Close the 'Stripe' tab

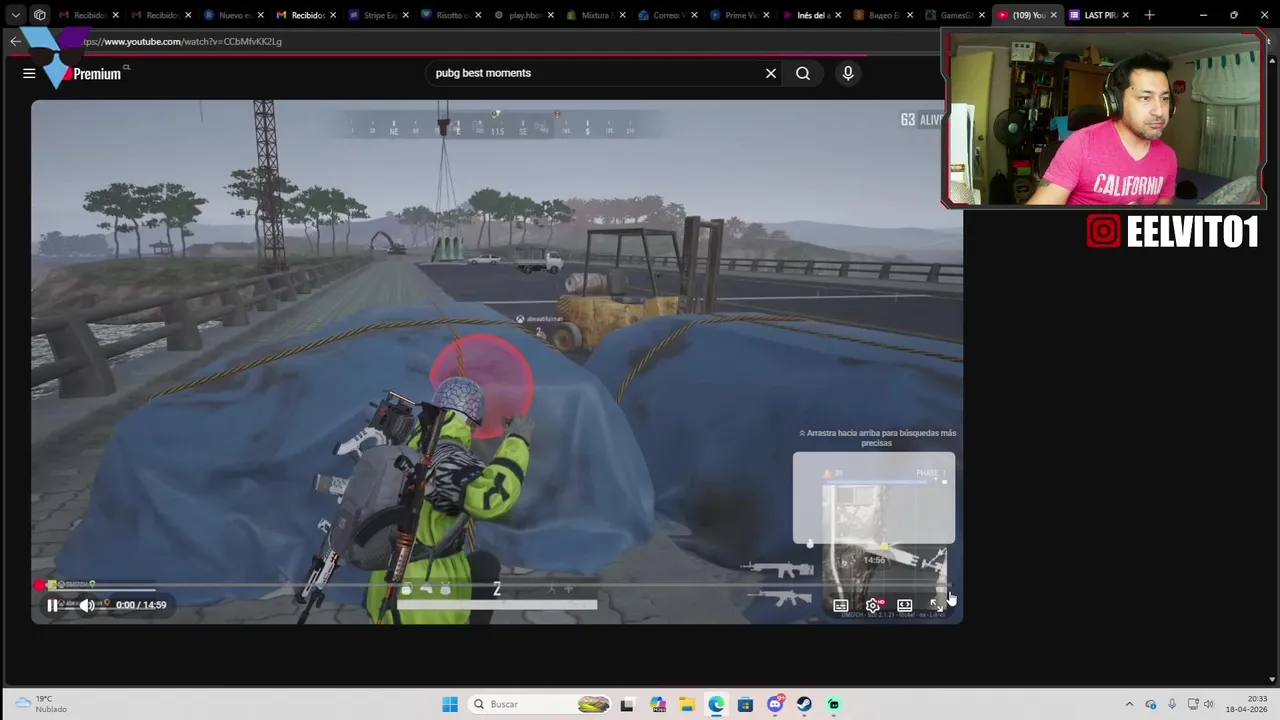405,15
